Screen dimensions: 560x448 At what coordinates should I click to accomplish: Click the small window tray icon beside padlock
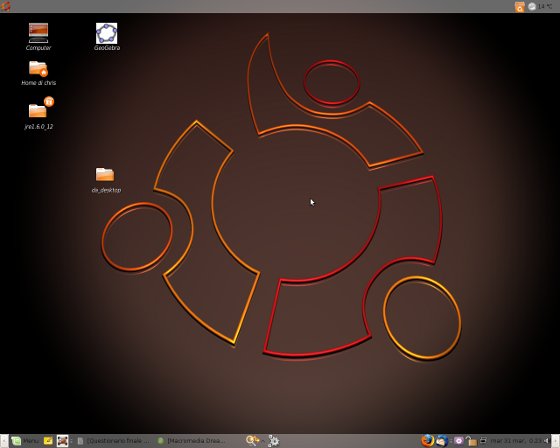click(x=483, y=440)
